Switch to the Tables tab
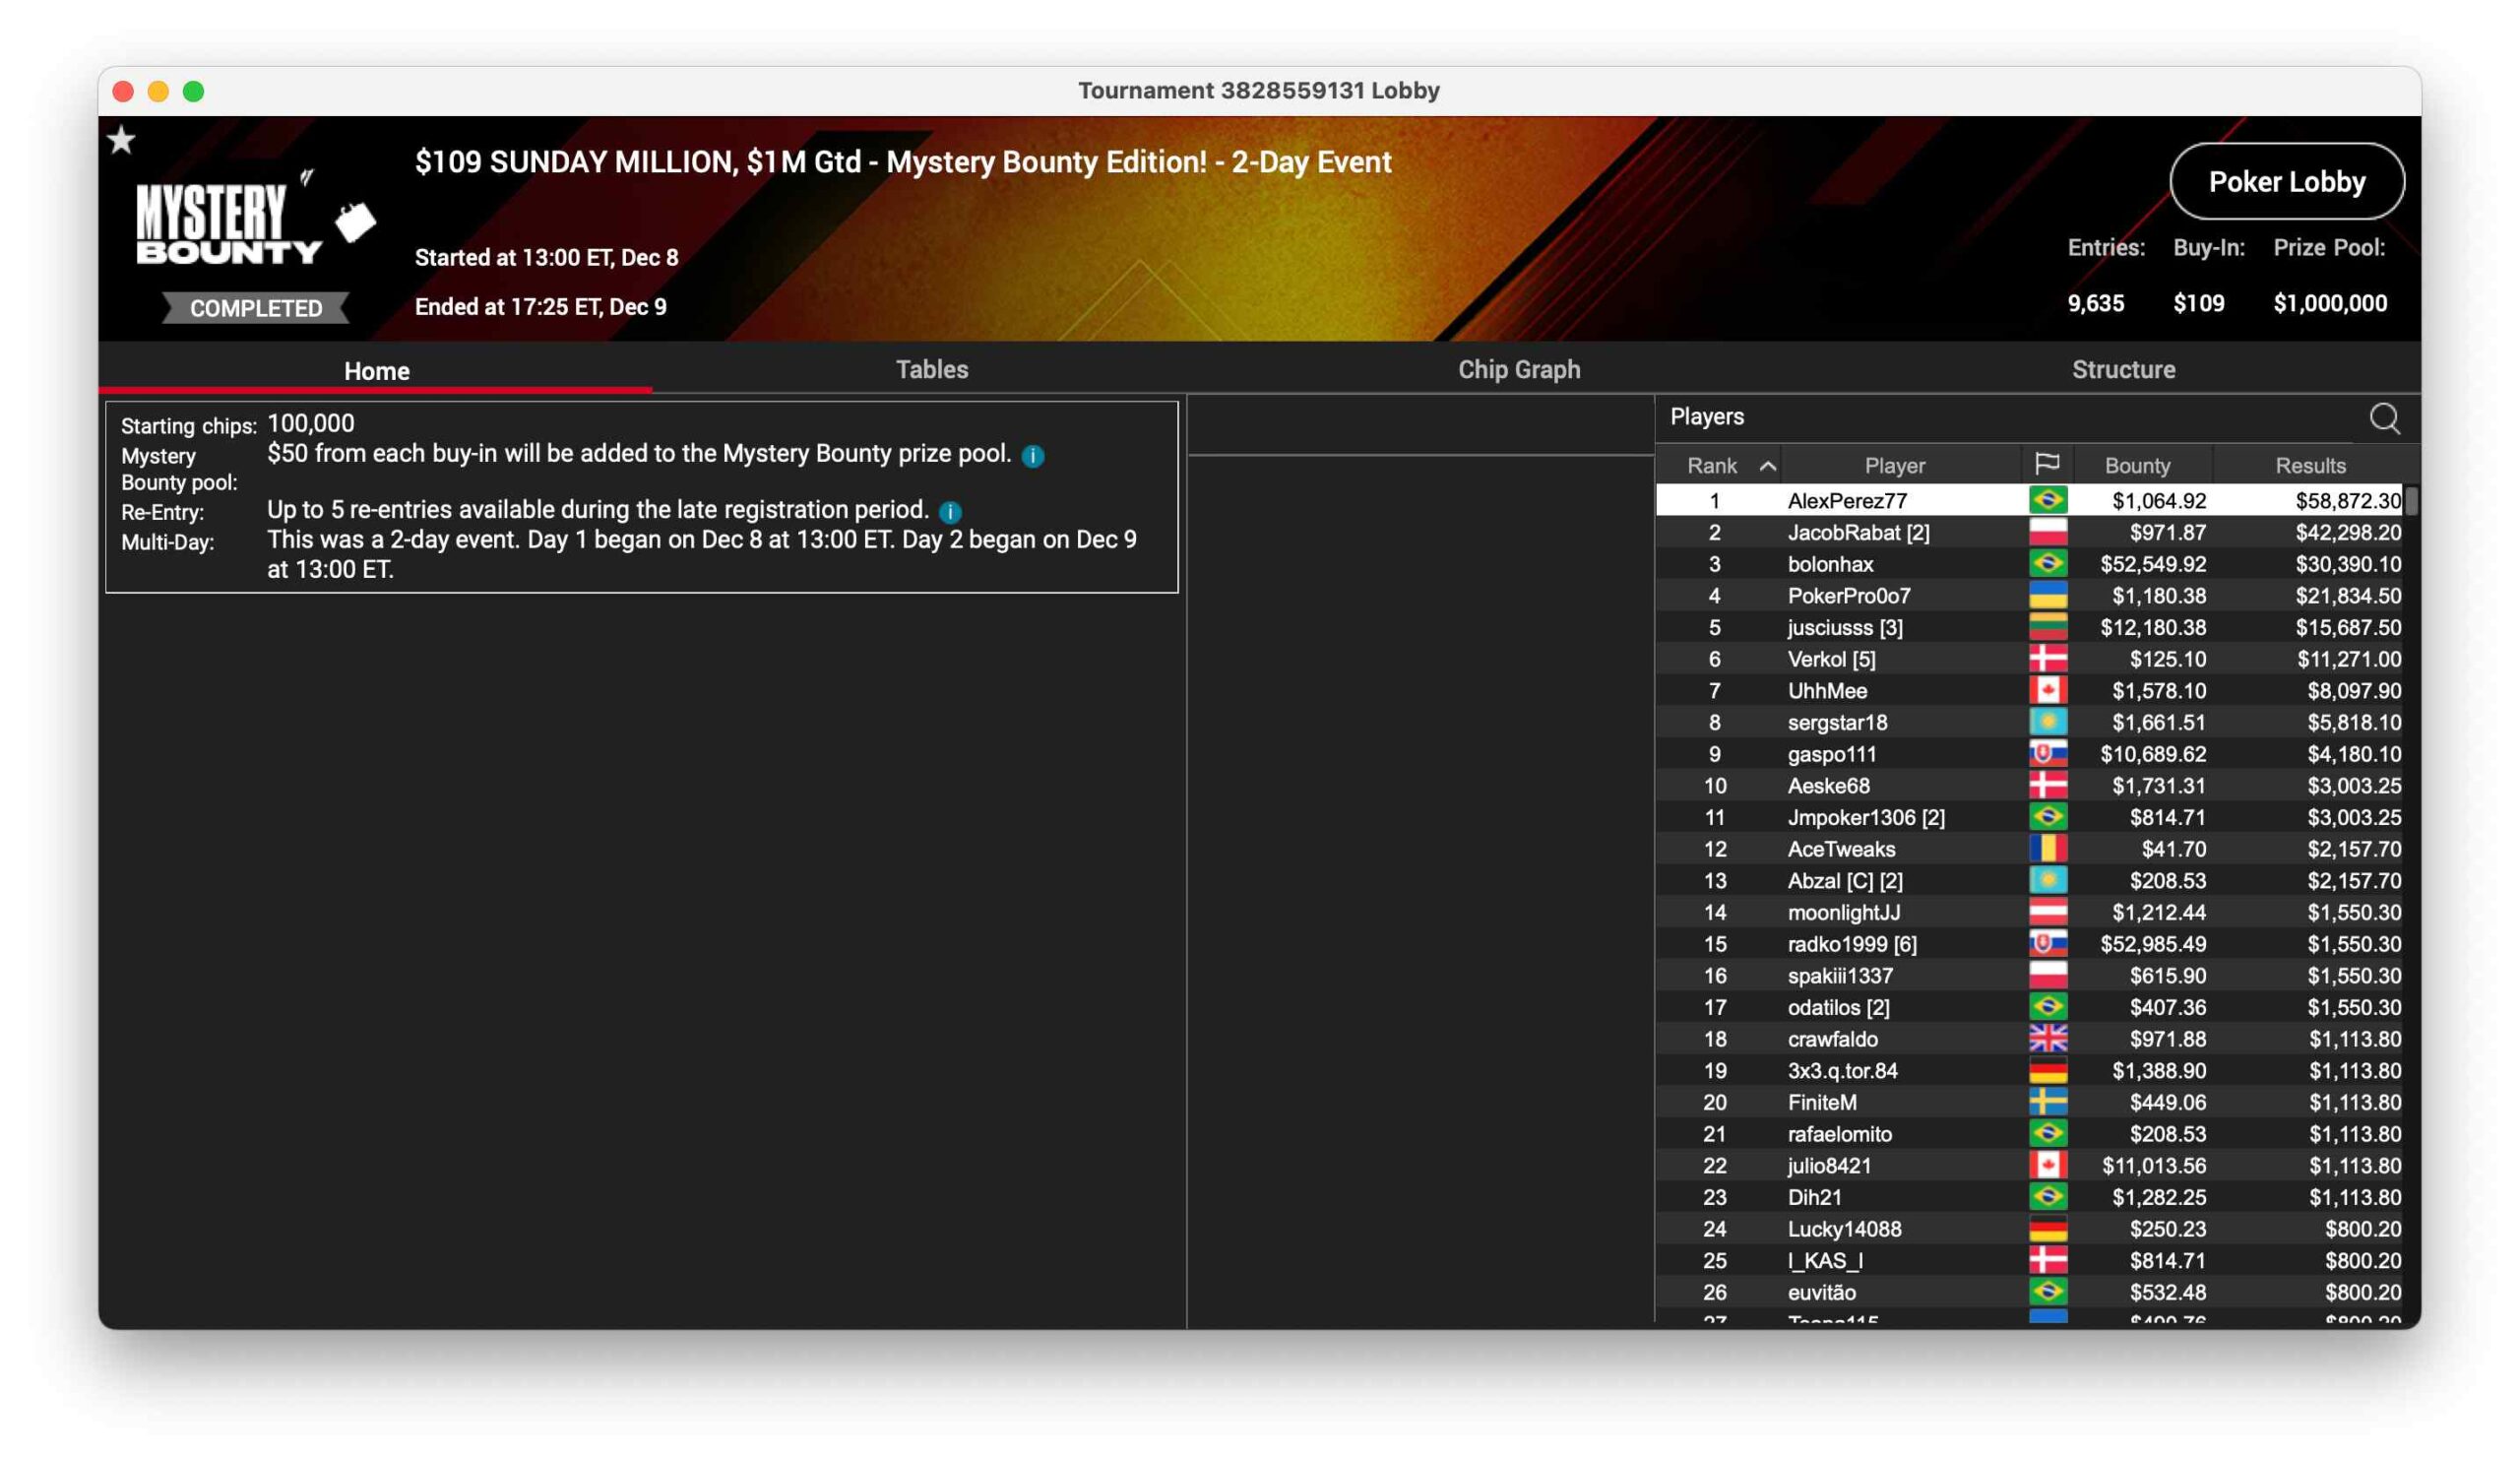 tap(932, 370)
